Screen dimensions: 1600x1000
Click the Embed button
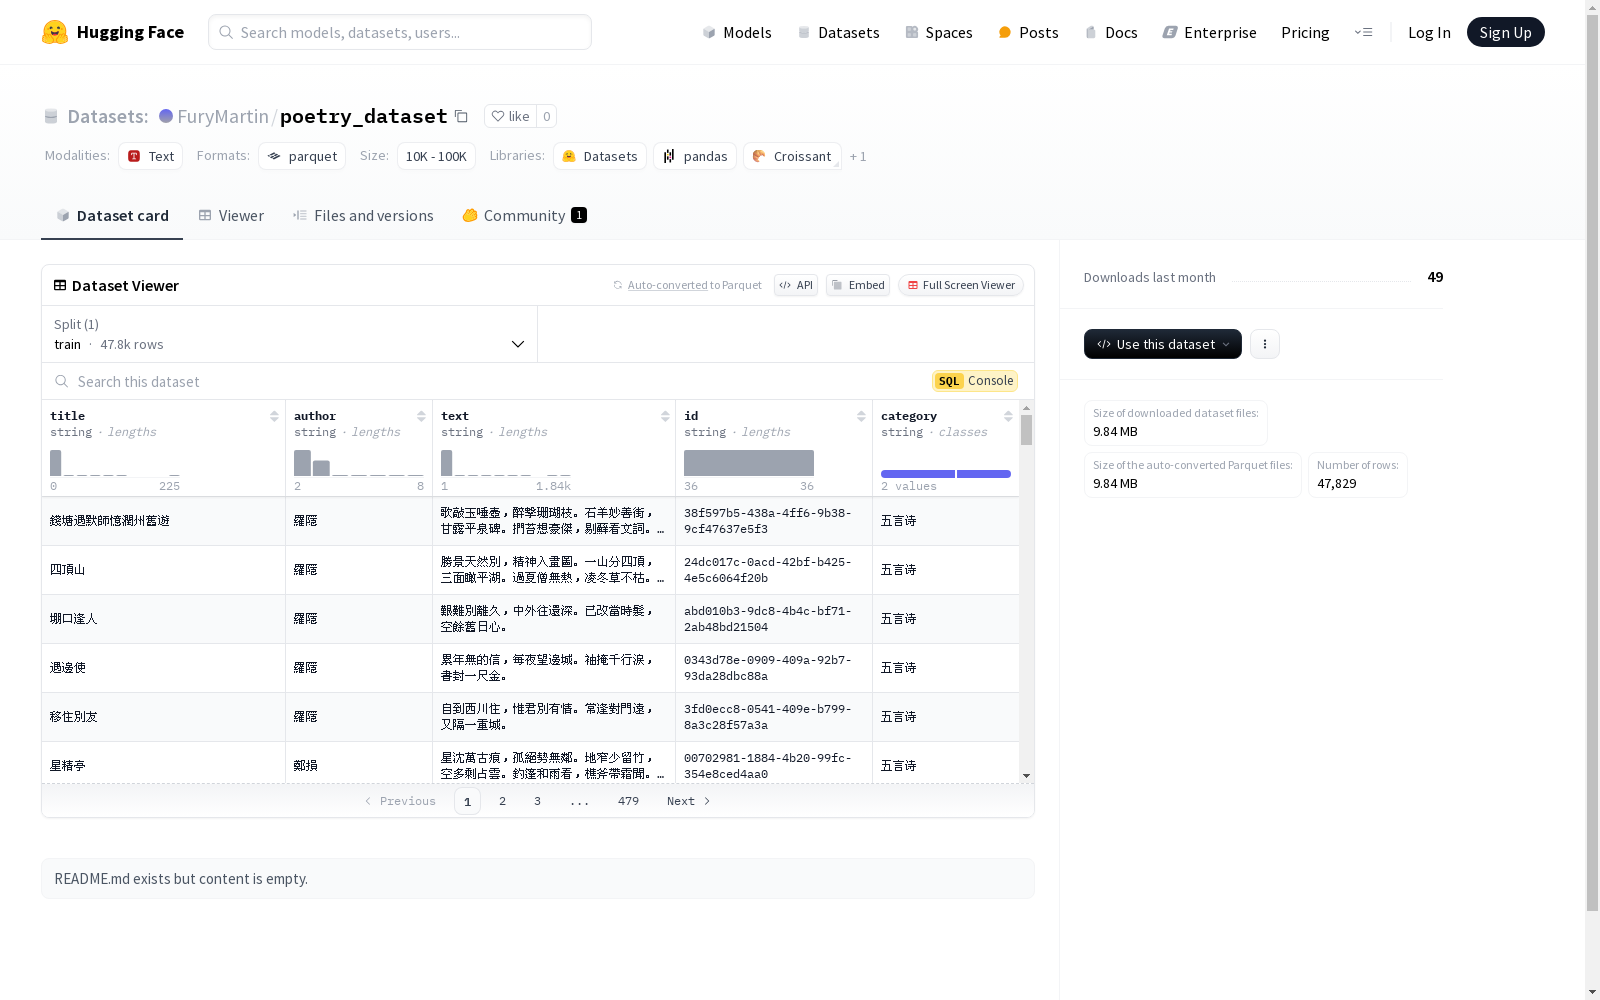858,285
